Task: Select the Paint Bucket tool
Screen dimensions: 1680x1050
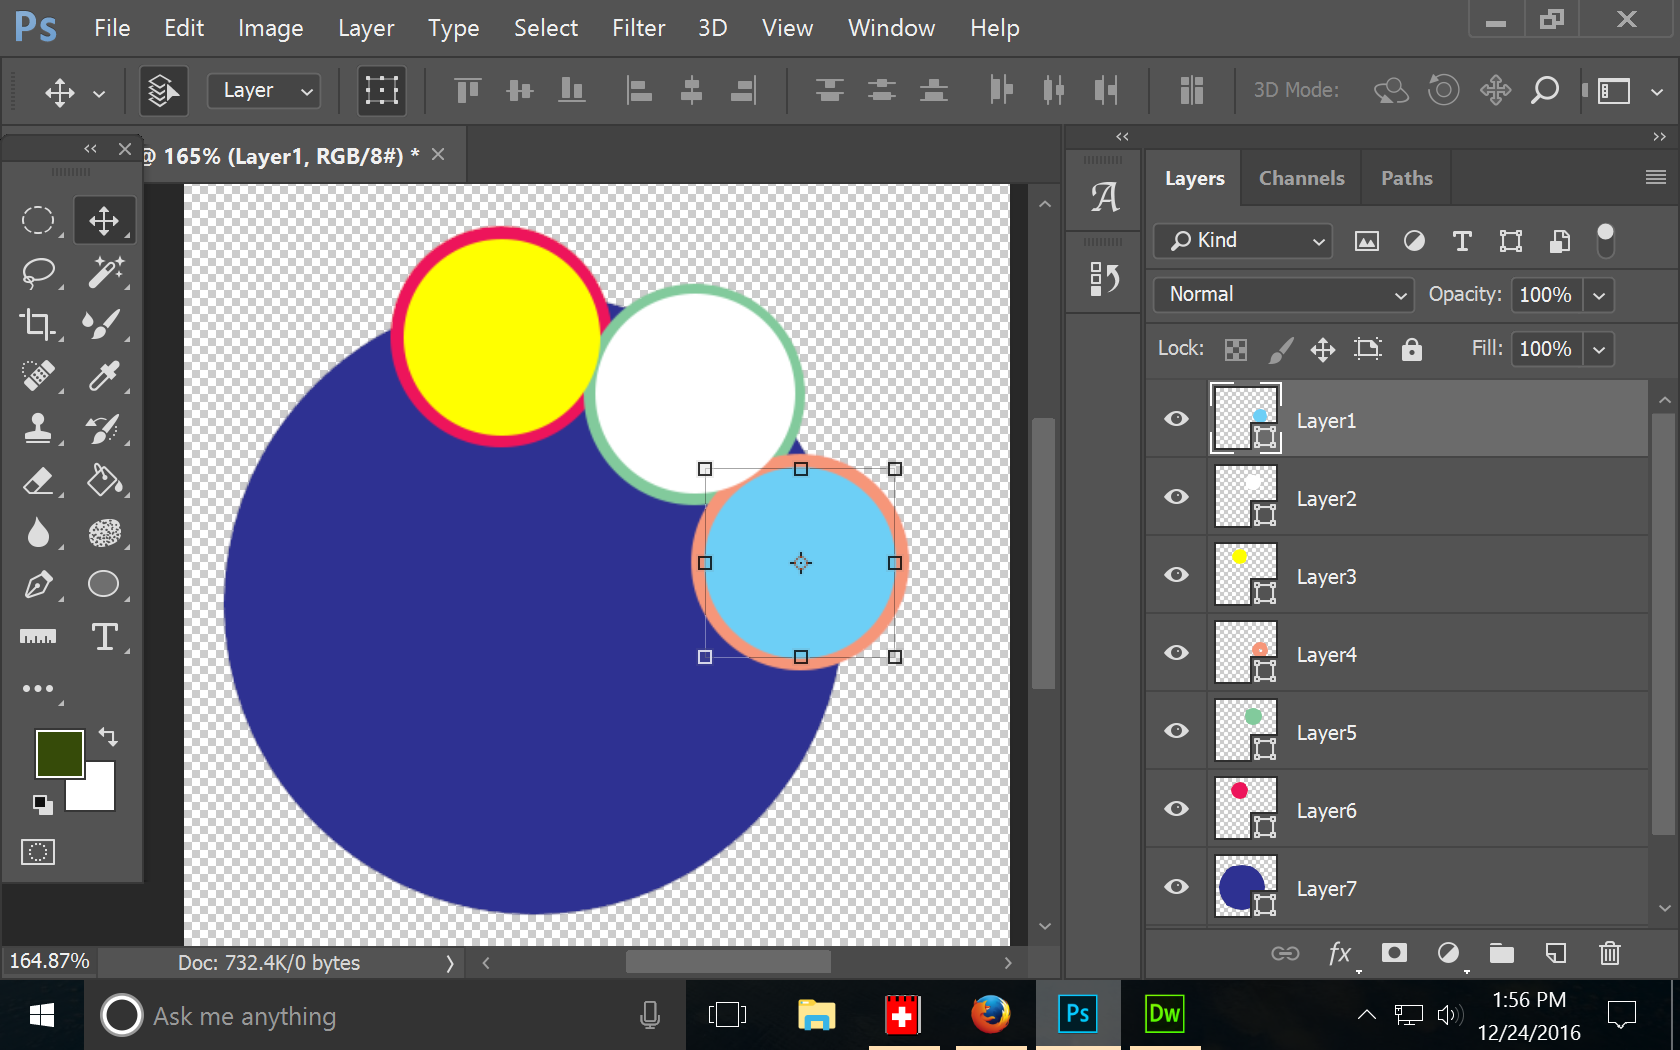Action: (x=104, y=481)
